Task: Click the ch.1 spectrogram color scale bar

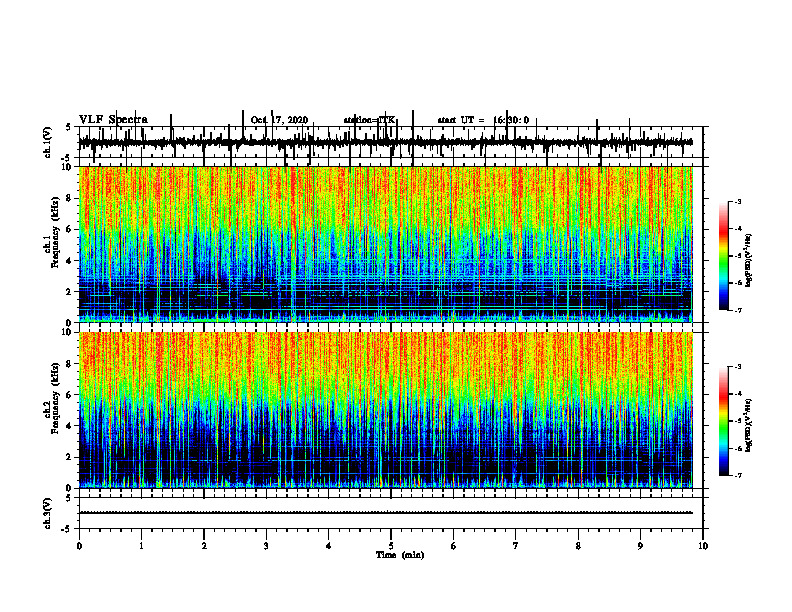Action: click(723, 256)
